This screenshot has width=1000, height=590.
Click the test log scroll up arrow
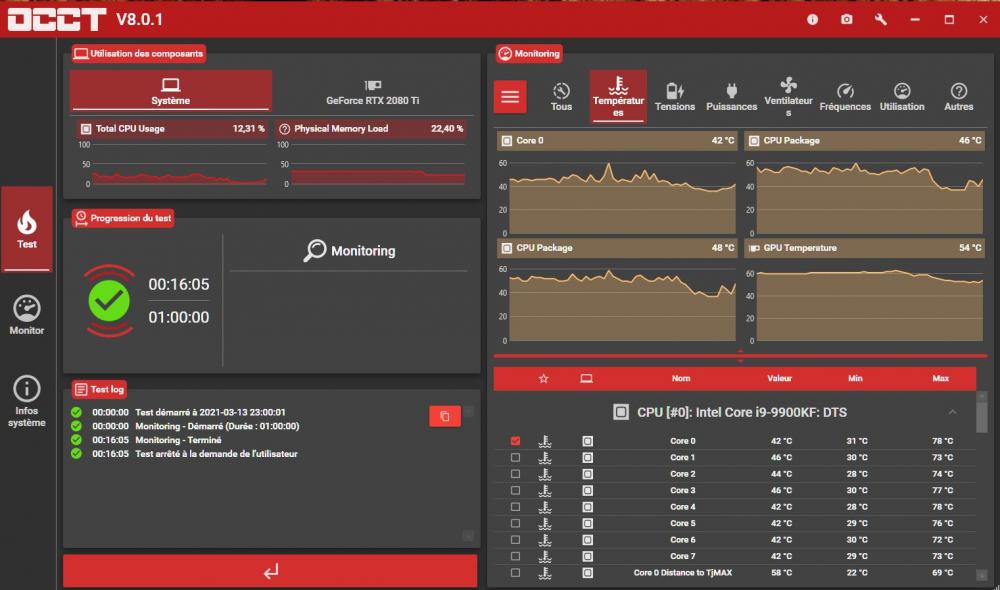pos(468,411)
